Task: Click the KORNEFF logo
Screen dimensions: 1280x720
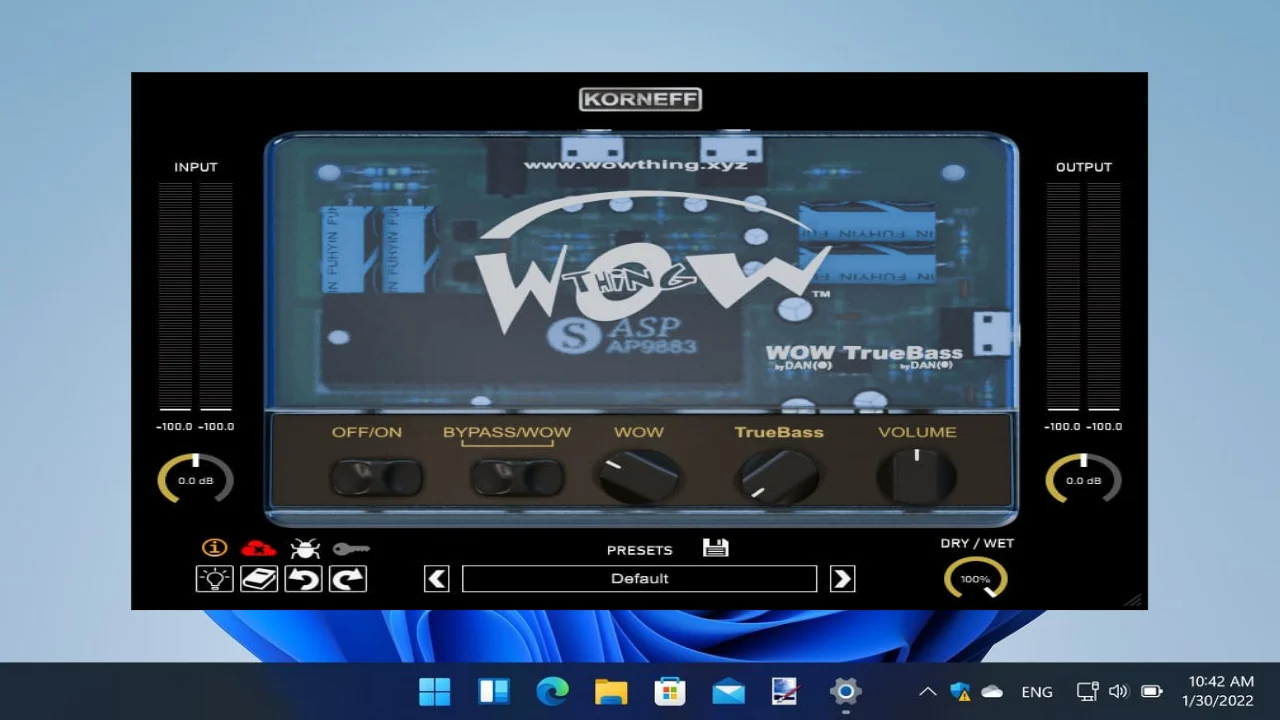Action: click(x=640, y=99)
